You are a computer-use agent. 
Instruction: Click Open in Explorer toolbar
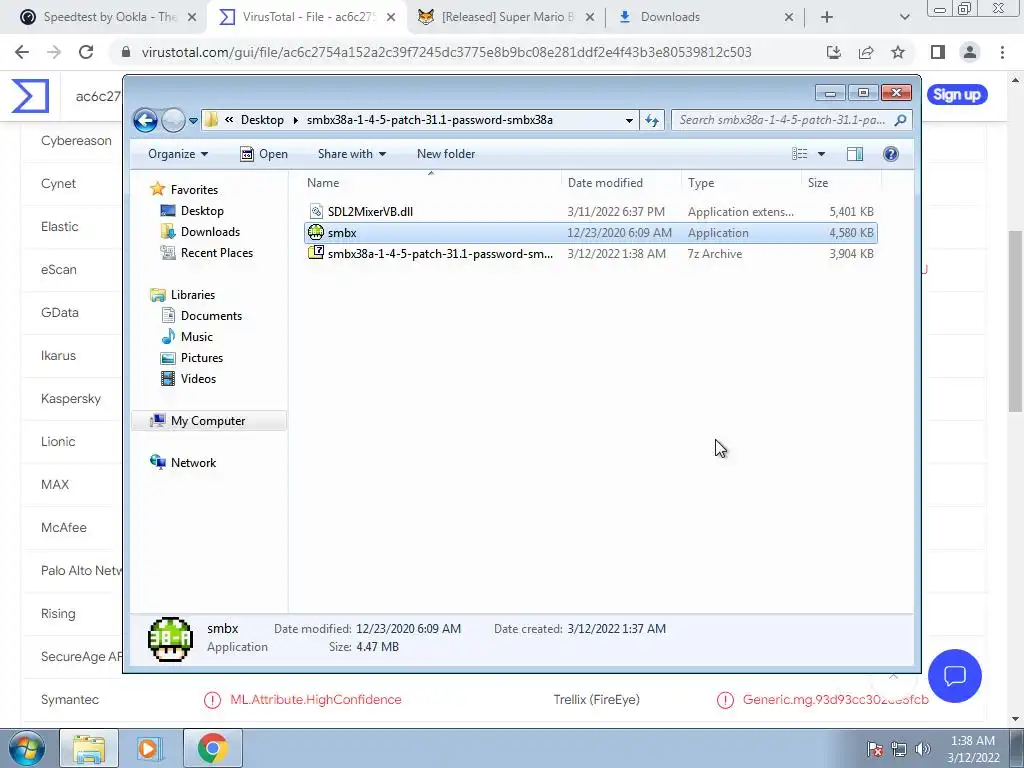(x=264, y=154)
